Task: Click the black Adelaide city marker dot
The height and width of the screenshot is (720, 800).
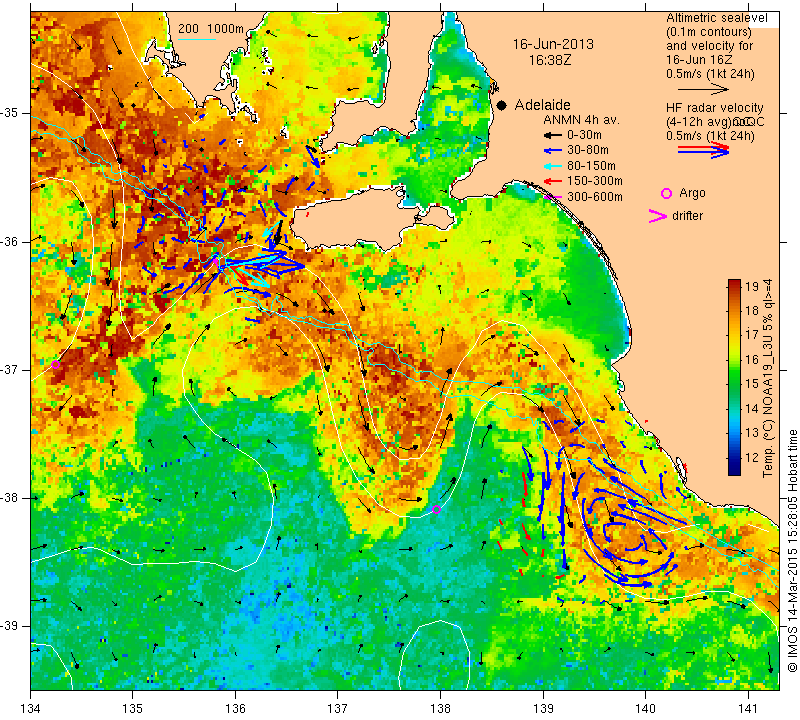Action: tap(502, 105)
